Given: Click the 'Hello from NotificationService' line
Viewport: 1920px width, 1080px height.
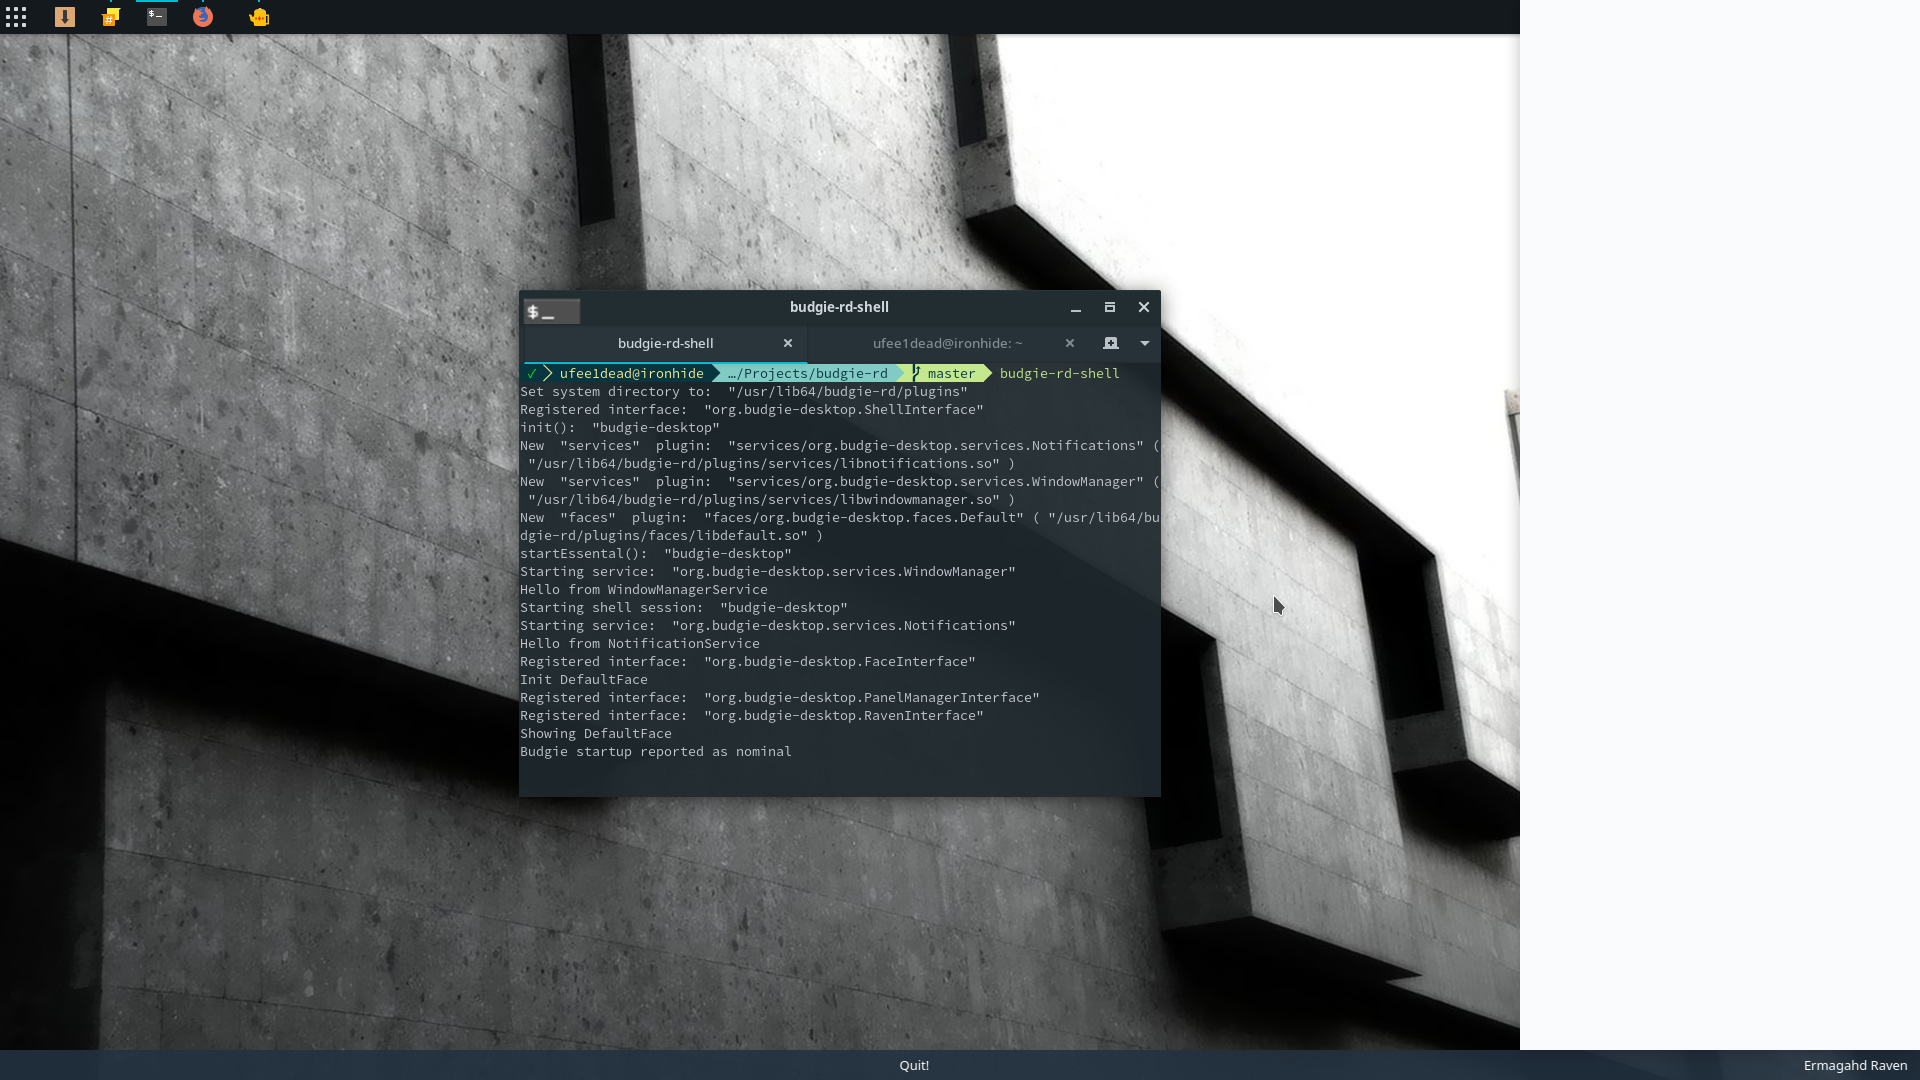Looking at the screenshot, I should point(640,644).
